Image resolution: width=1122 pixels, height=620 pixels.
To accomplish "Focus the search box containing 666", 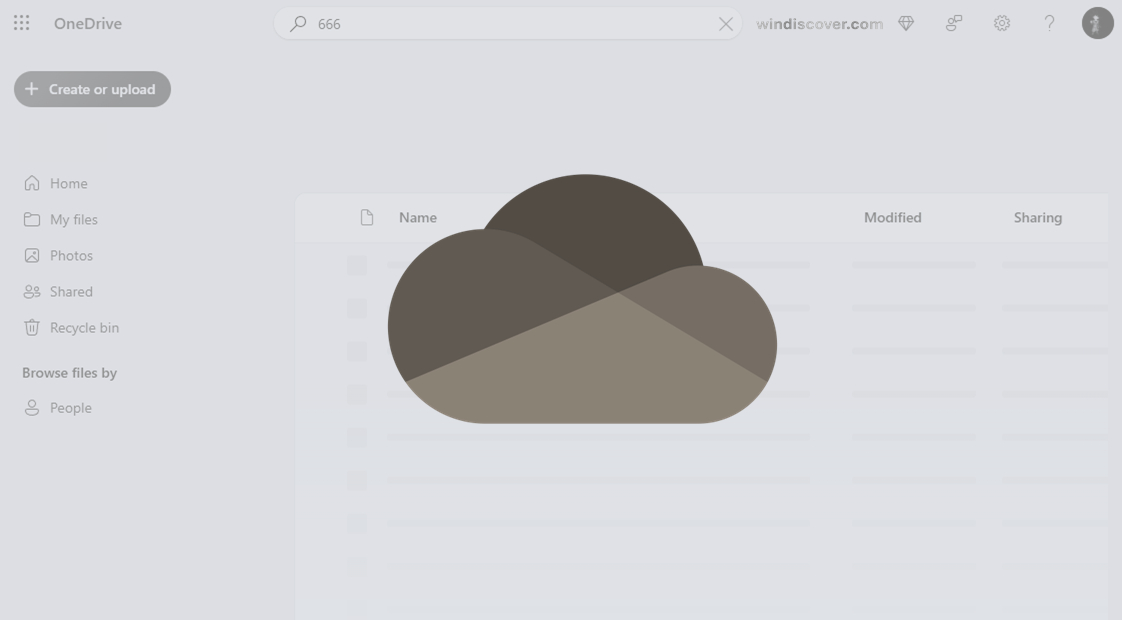I will (x=507, y=24).
